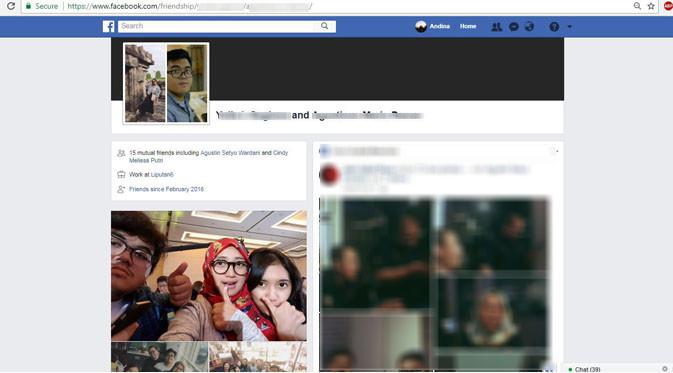Viewport: 673px width, 373px height.
Task: Open the notifications globe icon
Action: point(530,27)
